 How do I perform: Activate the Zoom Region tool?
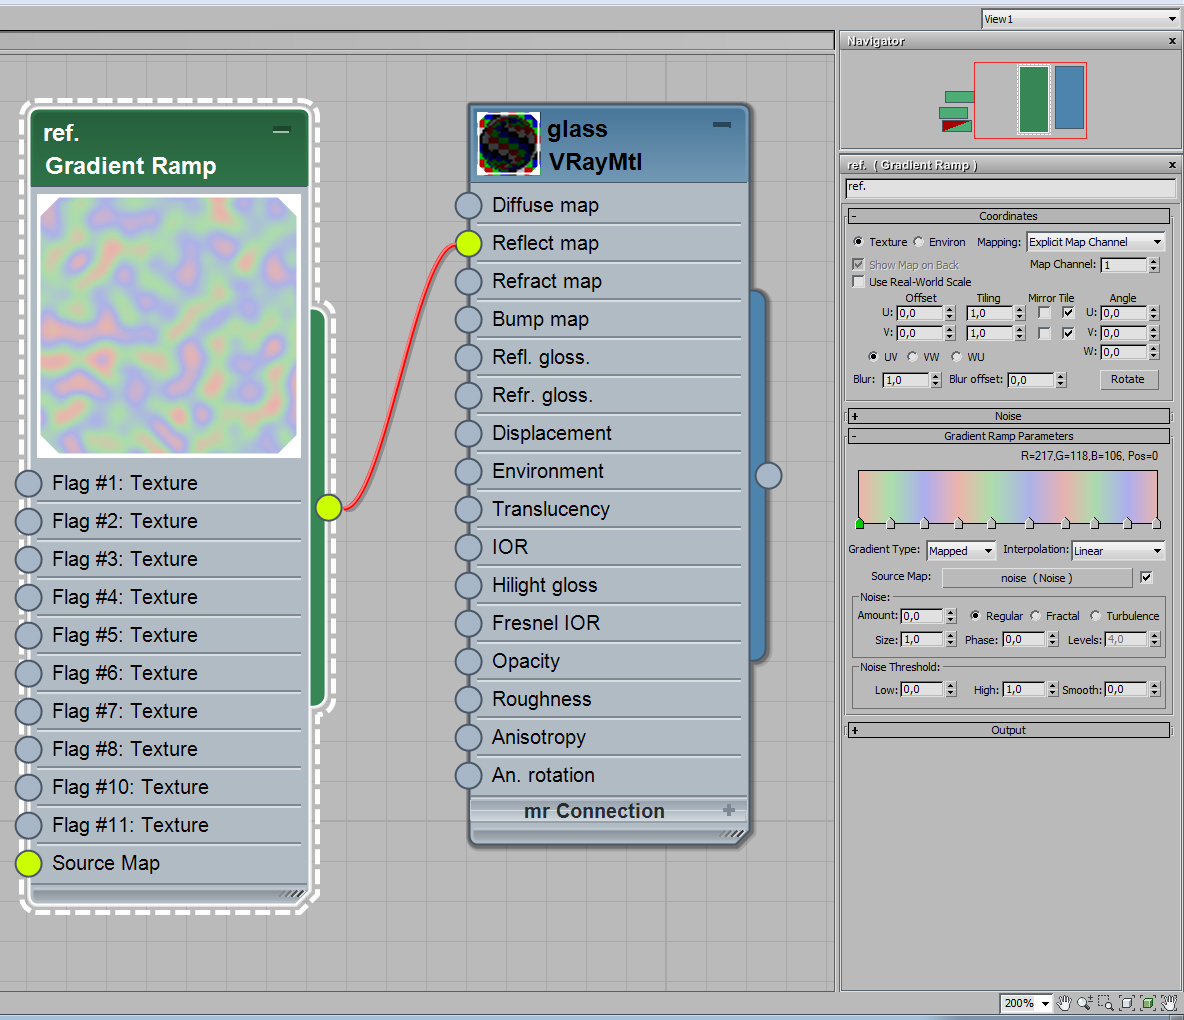1105,1003
